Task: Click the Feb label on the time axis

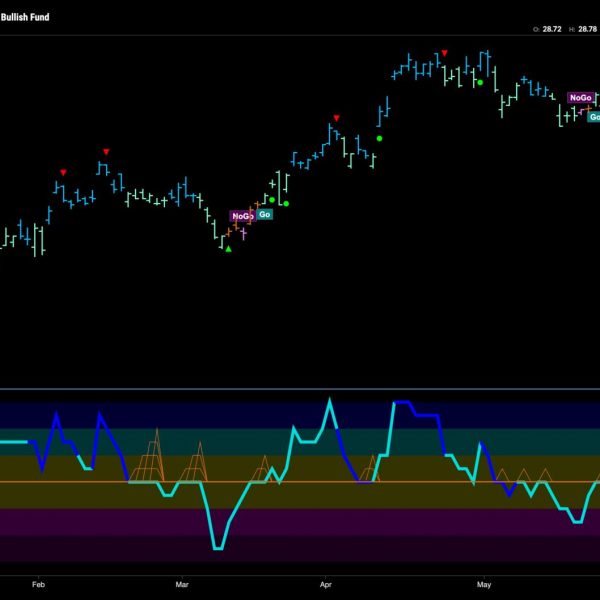Action: click(38, 584)
